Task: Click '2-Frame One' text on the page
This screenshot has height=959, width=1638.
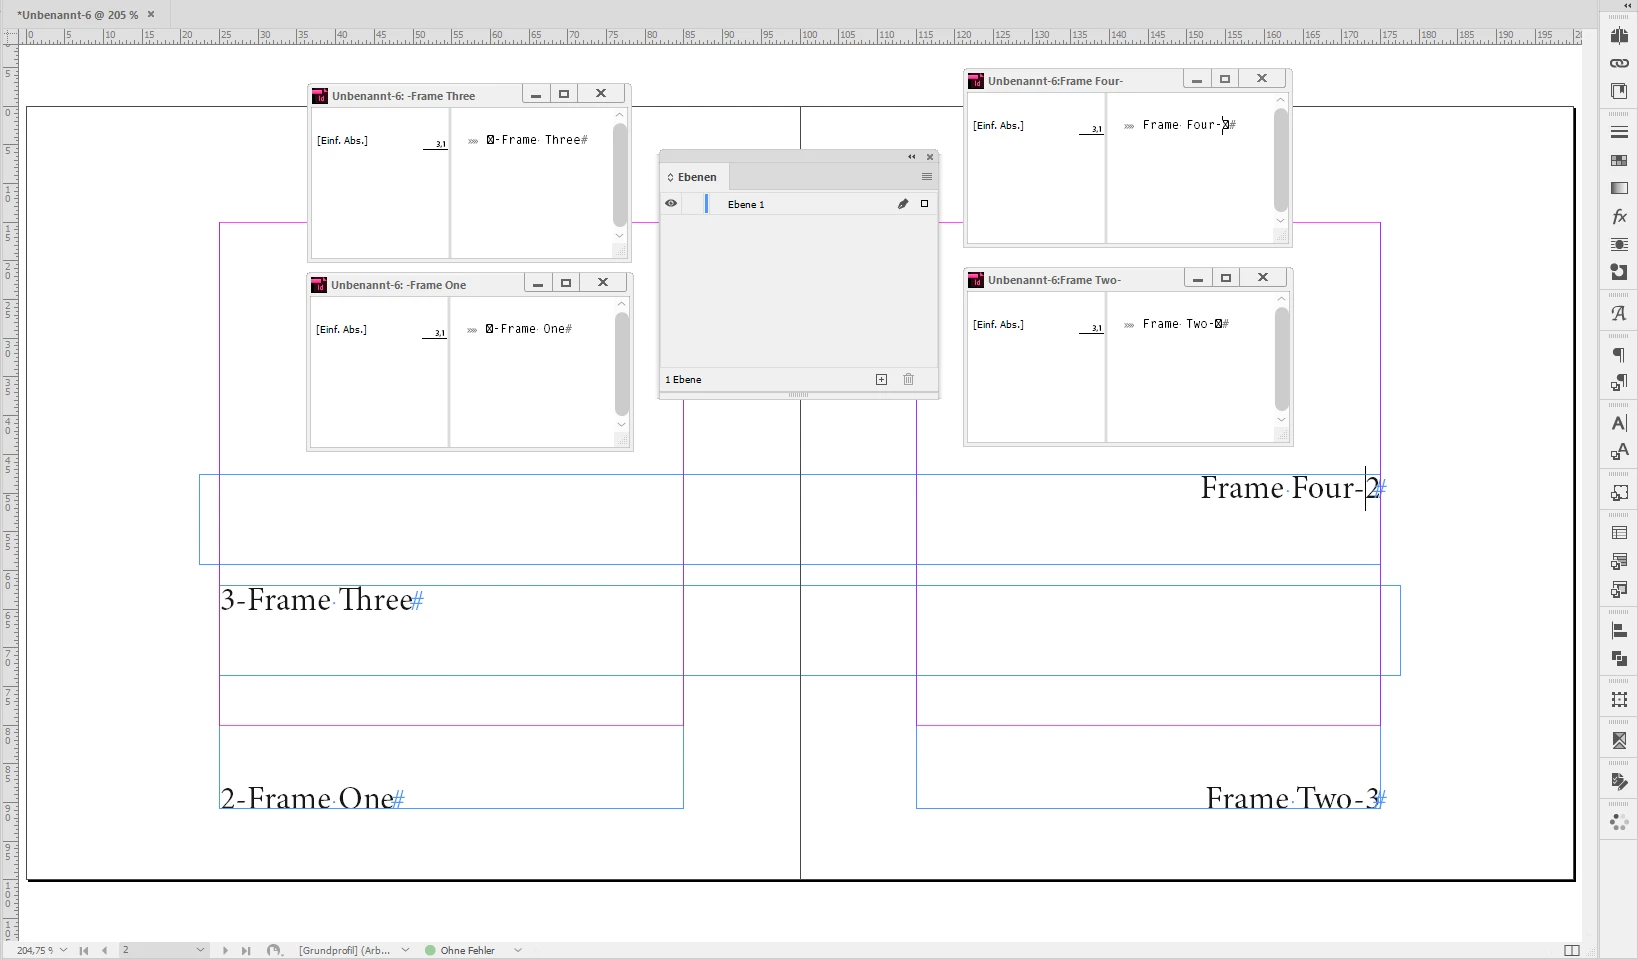Action: (x=307, y=798)
